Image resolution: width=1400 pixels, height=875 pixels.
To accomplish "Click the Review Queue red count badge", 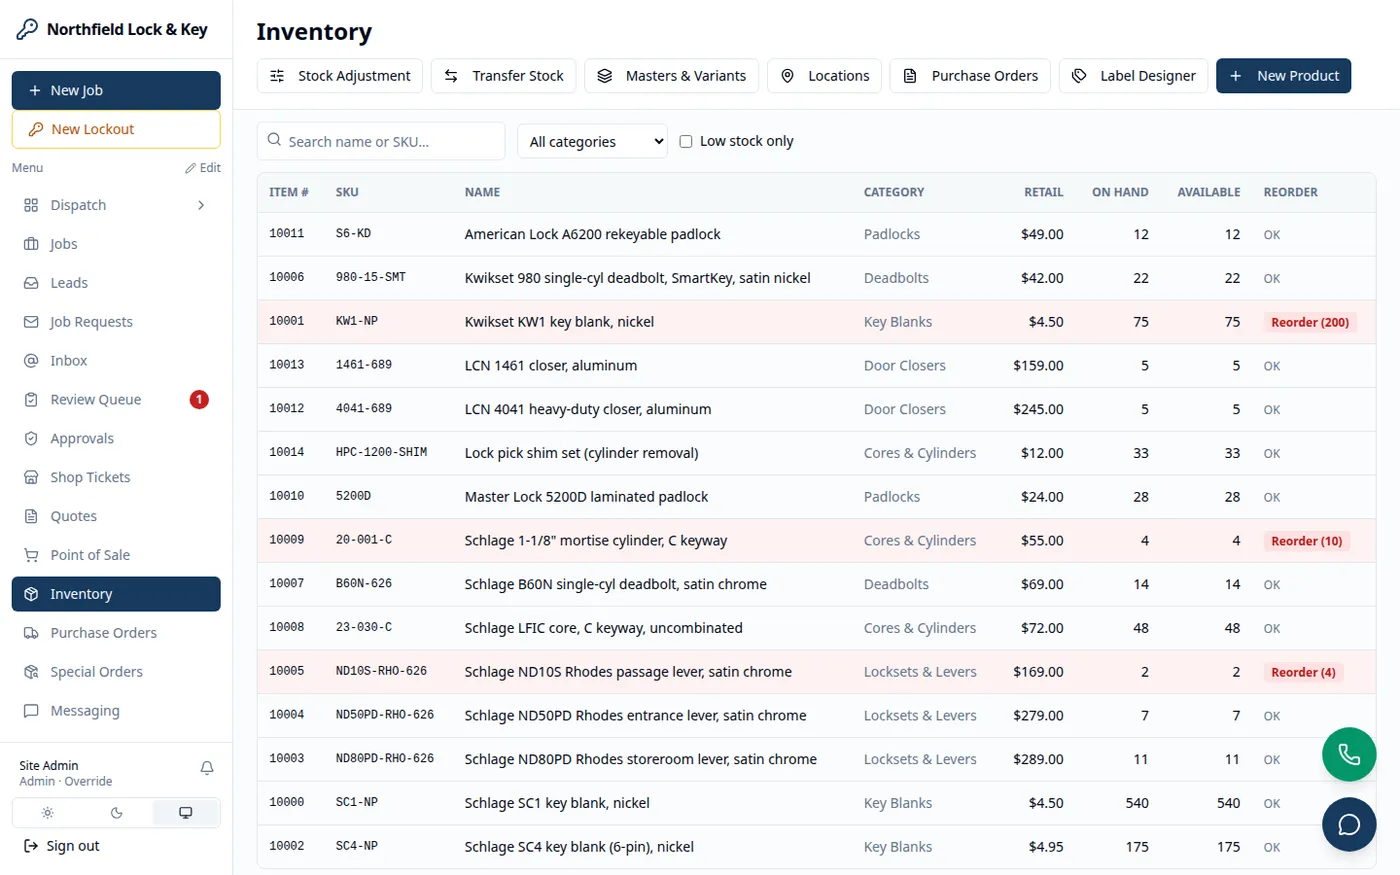I will pos(199,400).
